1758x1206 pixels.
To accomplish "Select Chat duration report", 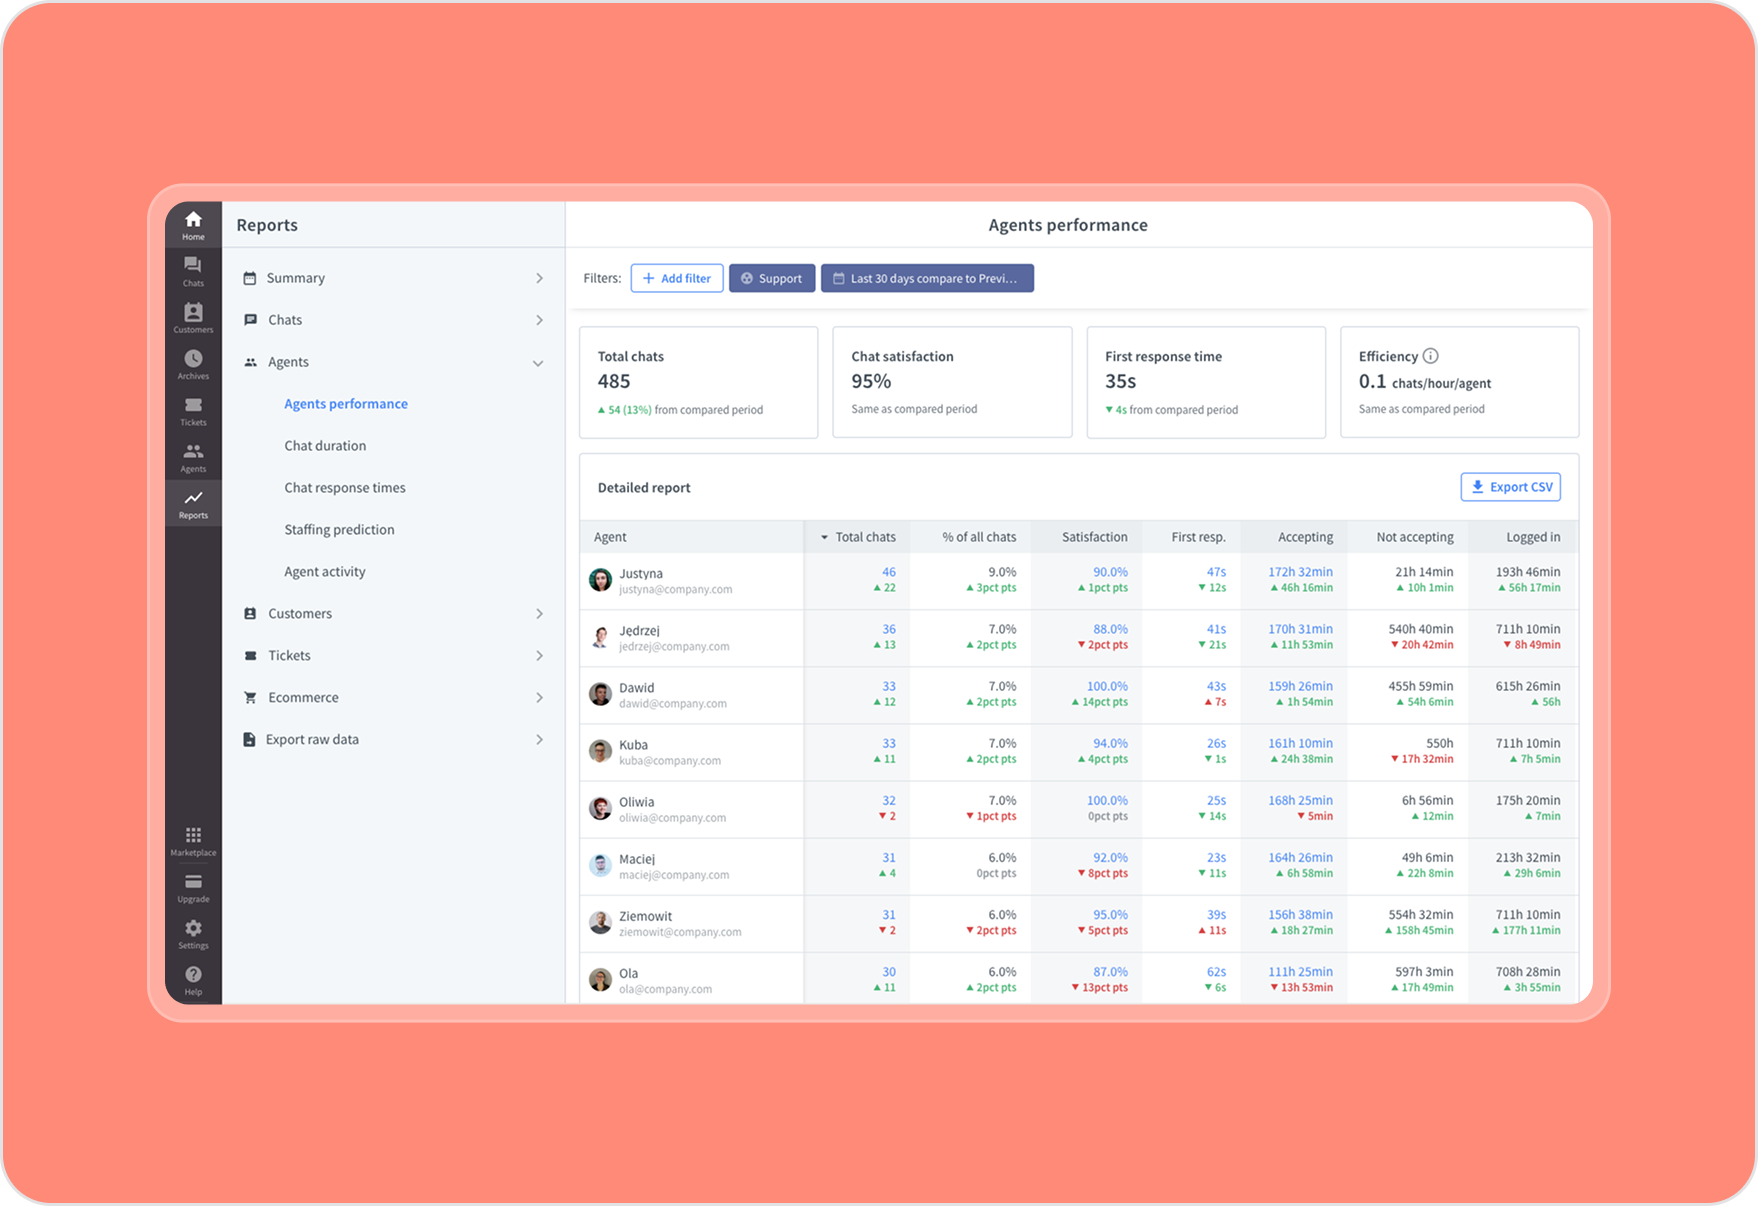I will tap(325, 446).
